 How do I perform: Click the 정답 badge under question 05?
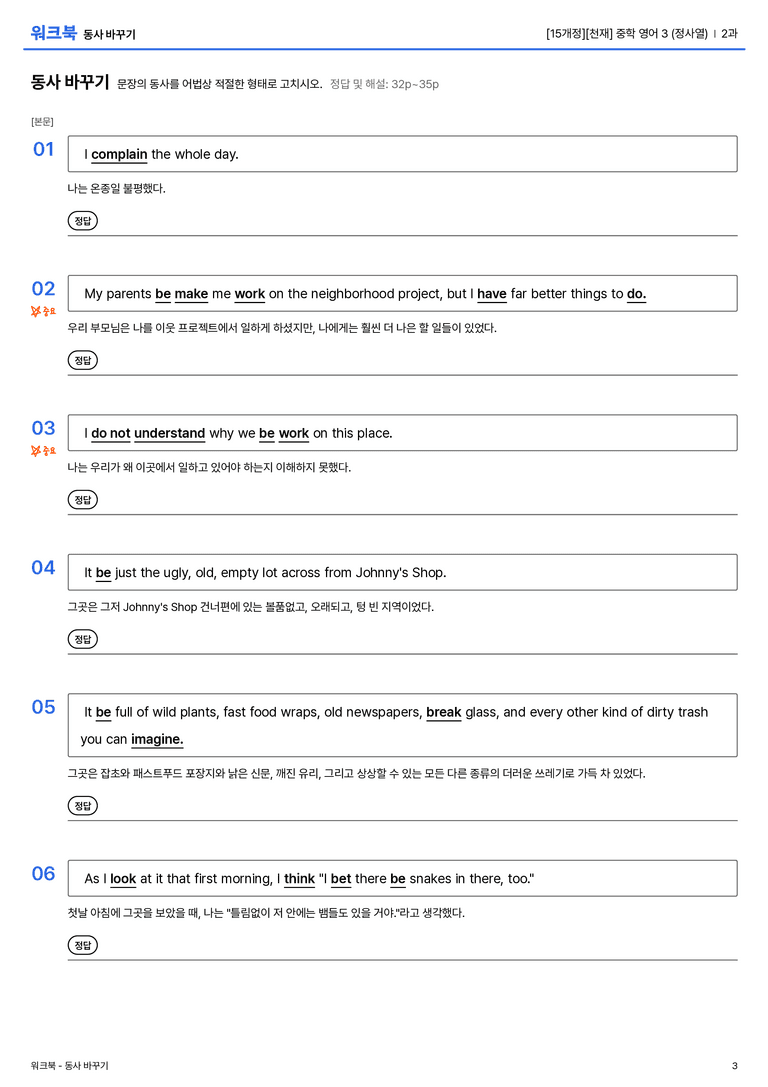click(x=82, y=806)
